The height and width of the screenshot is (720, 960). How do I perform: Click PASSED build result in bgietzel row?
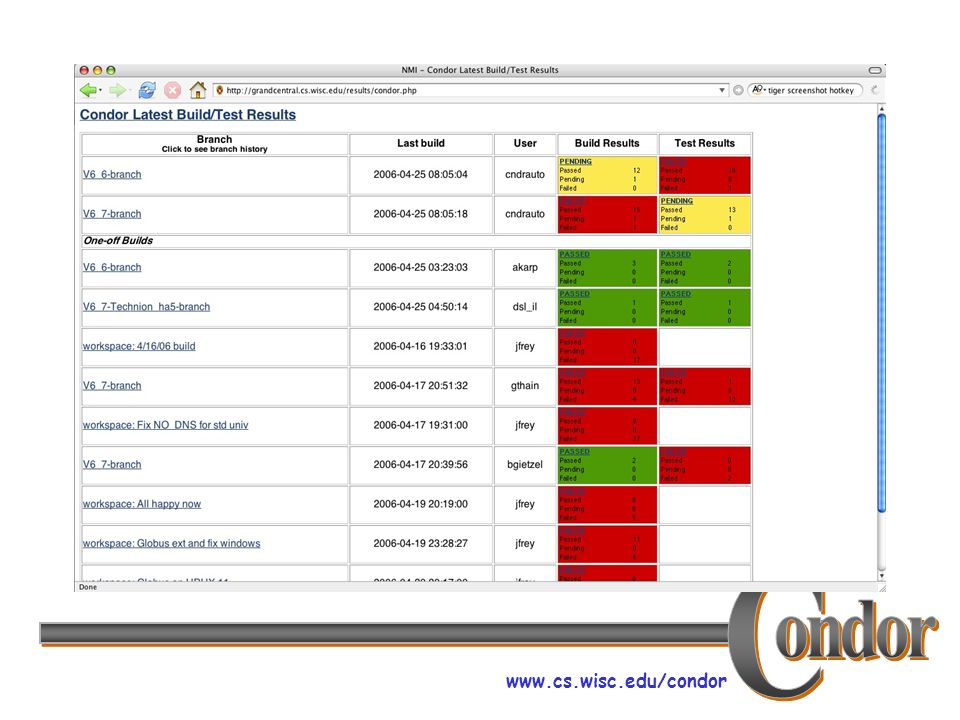574,452
